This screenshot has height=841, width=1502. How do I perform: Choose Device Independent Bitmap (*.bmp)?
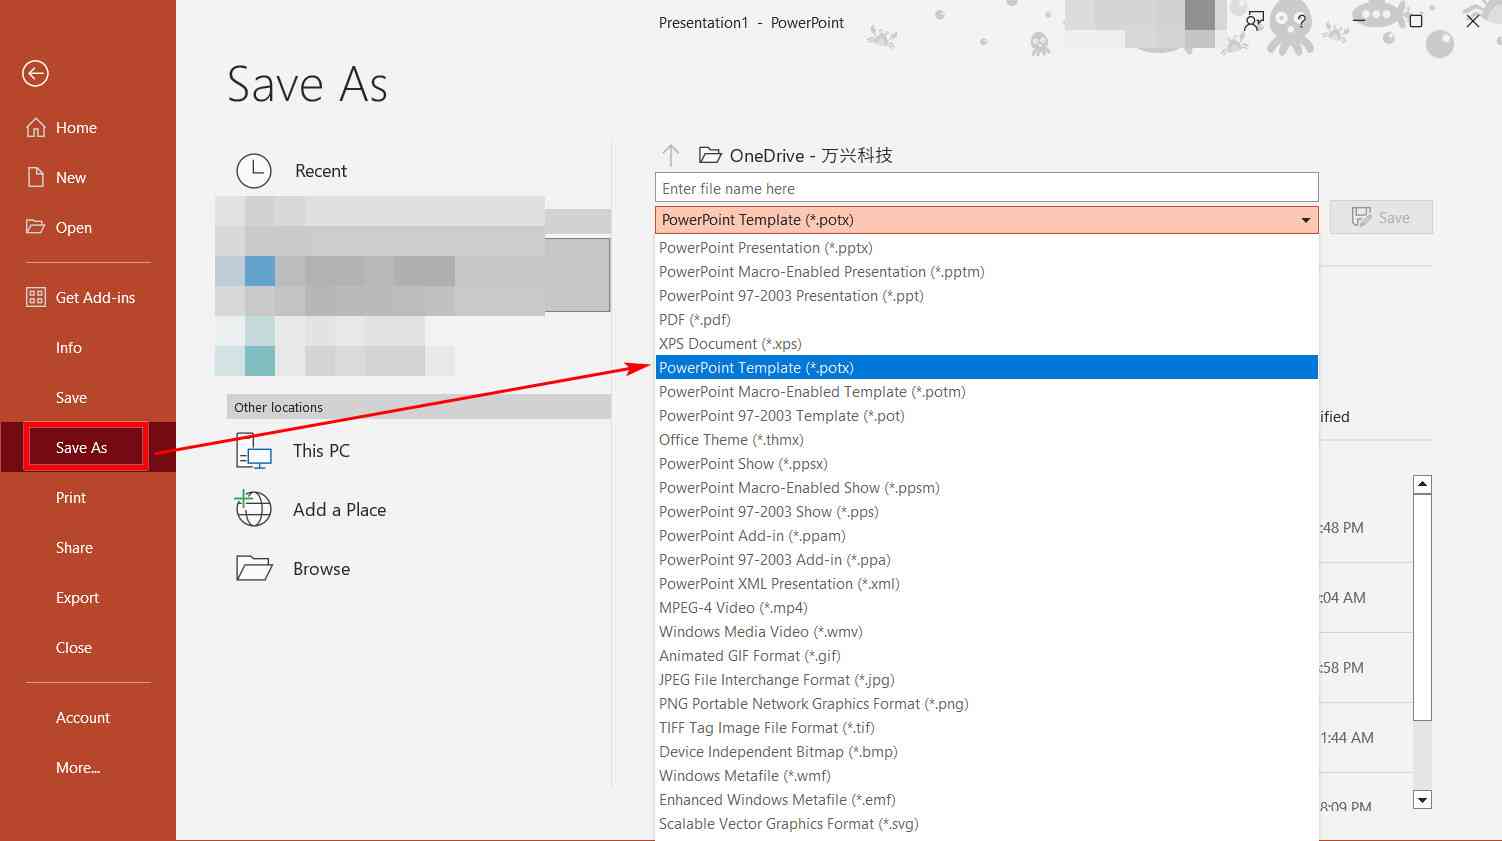pyautogui.click(x=986, y=752)
